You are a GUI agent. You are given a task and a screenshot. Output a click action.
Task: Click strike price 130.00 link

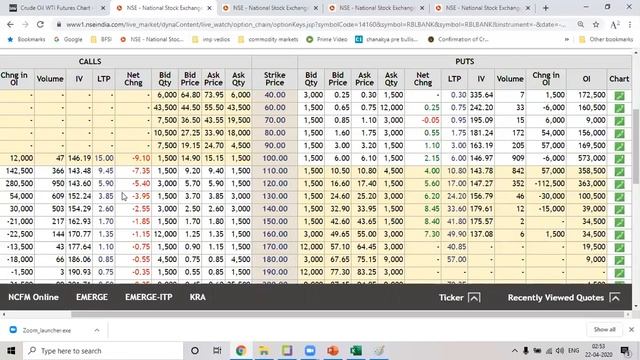tap(275, 196)
